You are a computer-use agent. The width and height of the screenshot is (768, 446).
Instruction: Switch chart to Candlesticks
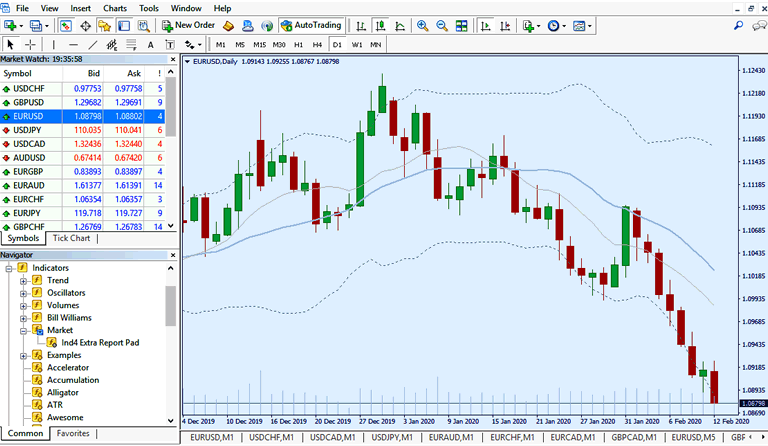[381, 25]
